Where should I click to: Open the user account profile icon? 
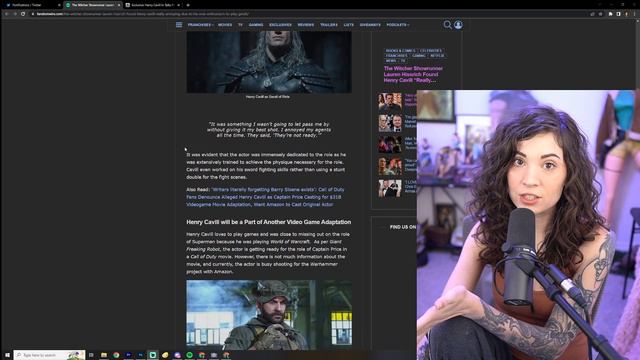pyautogui.click(x=458, y=25)
